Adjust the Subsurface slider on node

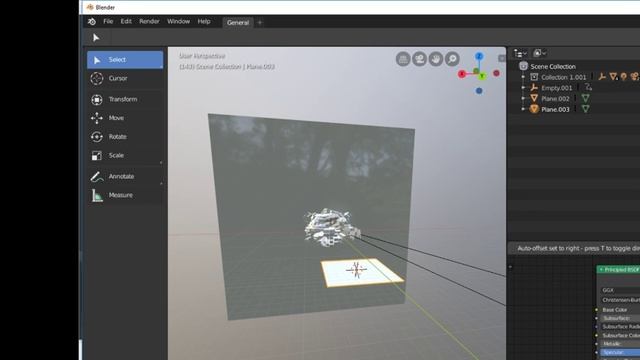pyautogui.click(x=620, y=318)
